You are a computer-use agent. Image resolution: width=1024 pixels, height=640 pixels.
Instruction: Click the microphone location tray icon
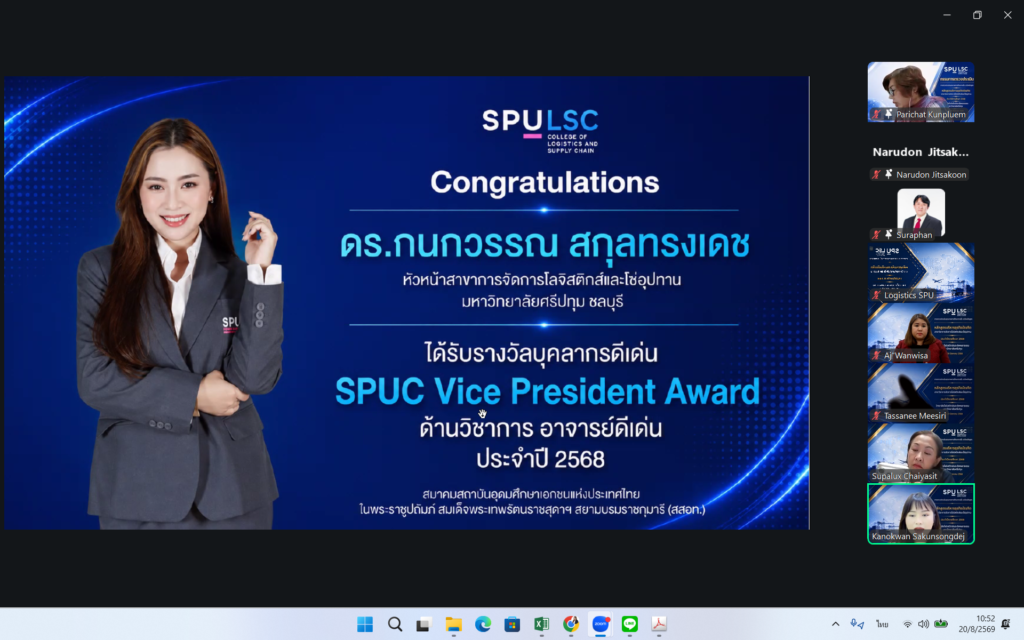pyautogui.click(x=857, y=624)
